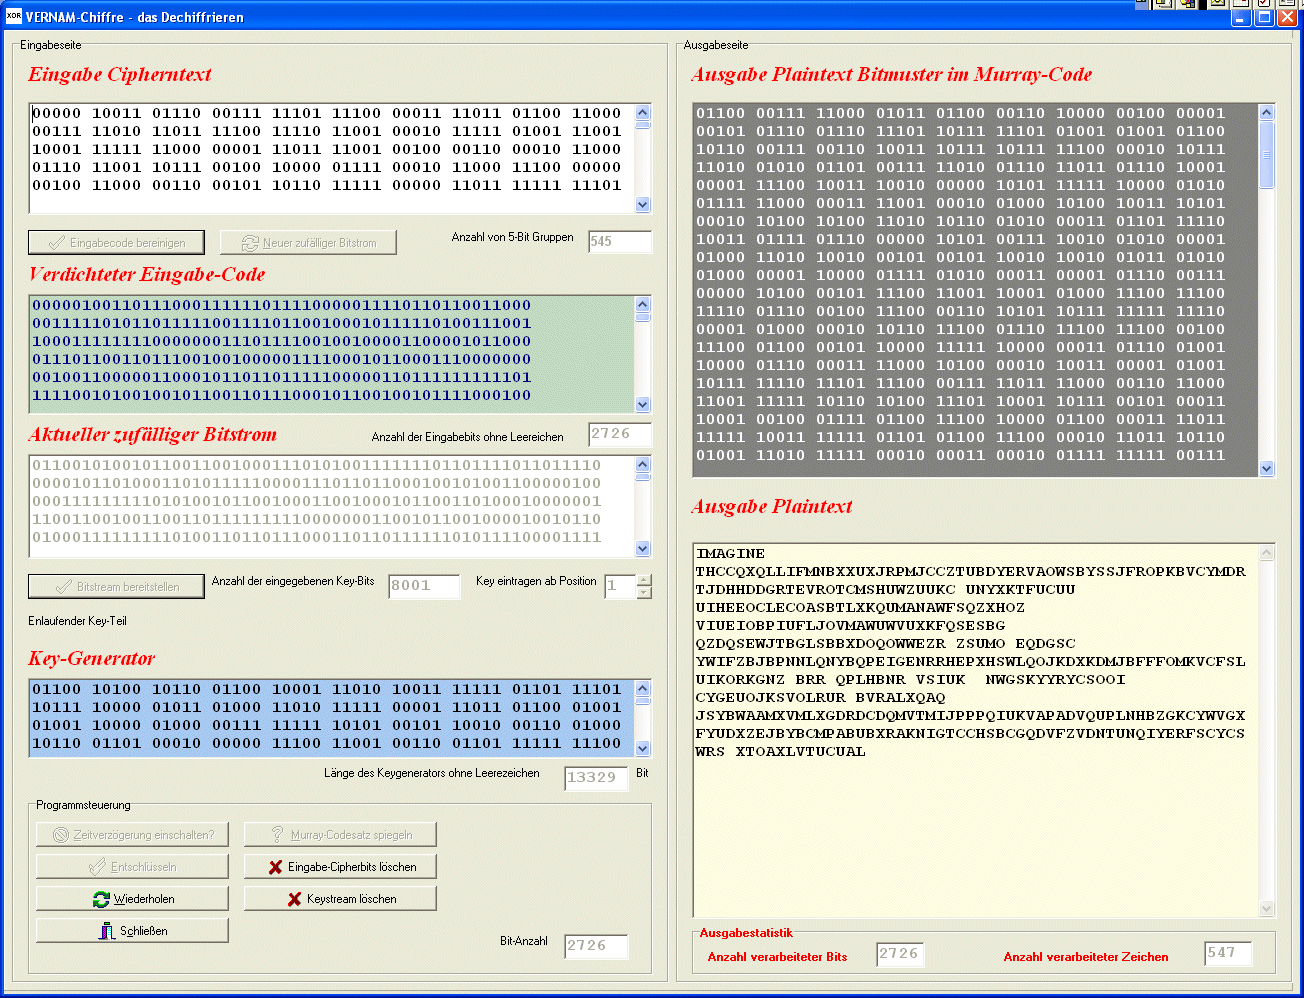Click the Schließen button
The width and height of the screenshot is (1304, 998).
(x=132, y=931)
